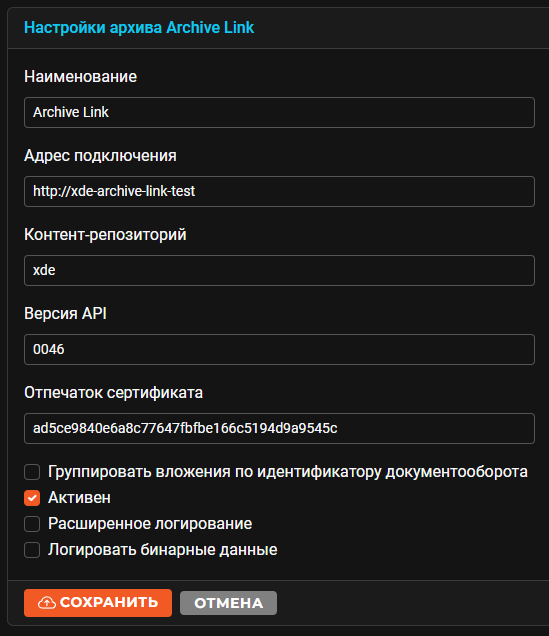The width and height of the screenshot is (549, 636).
Task: Click the cloud upload icon on the save button
Action: [47, 603]
